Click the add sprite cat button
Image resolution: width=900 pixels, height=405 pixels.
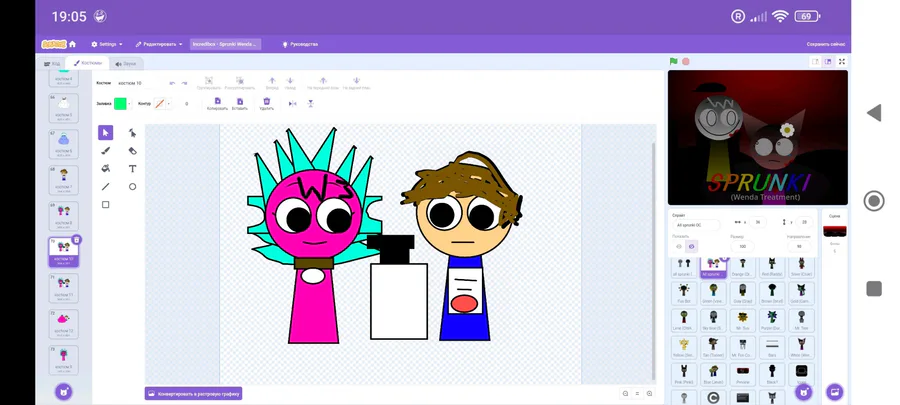pyautogui.click(x=804, y=392)
